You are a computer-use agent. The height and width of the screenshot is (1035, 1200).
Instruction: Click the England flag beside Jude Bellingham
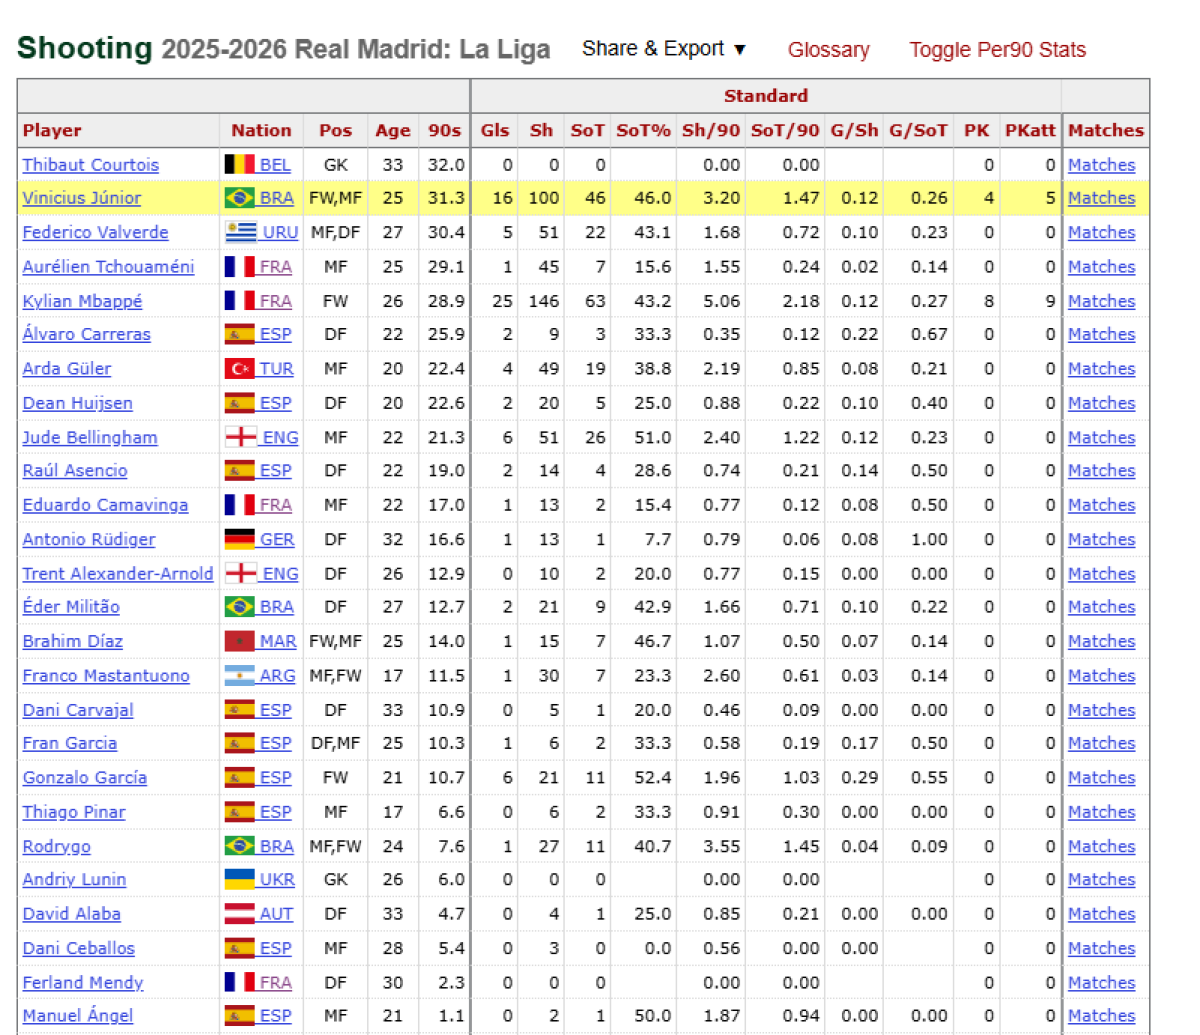pyautogui.click(x=240, y=437)
